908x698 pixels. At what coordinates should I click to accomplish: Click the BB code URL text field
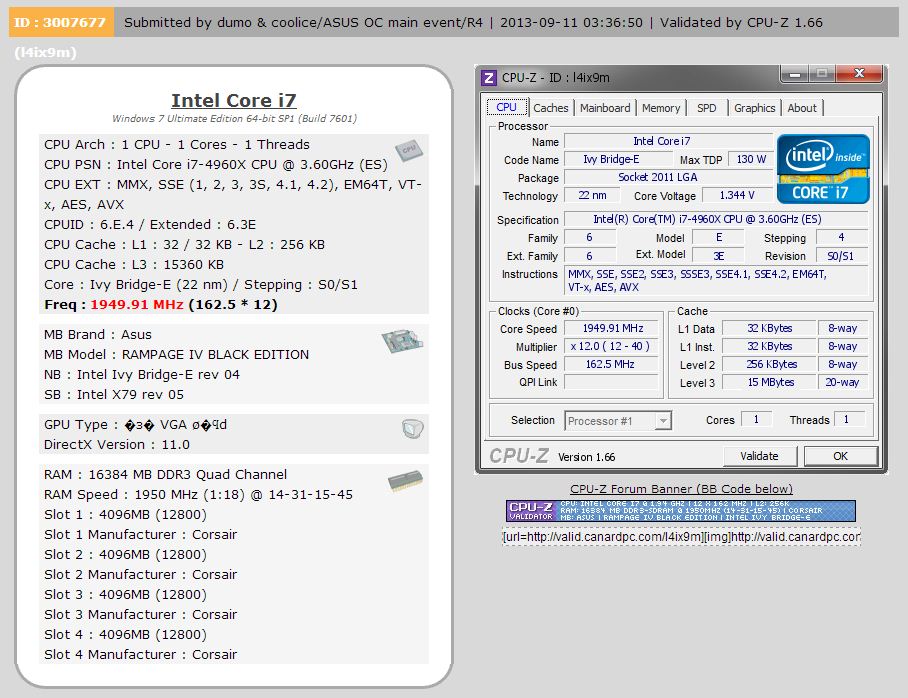click(682, 537)
